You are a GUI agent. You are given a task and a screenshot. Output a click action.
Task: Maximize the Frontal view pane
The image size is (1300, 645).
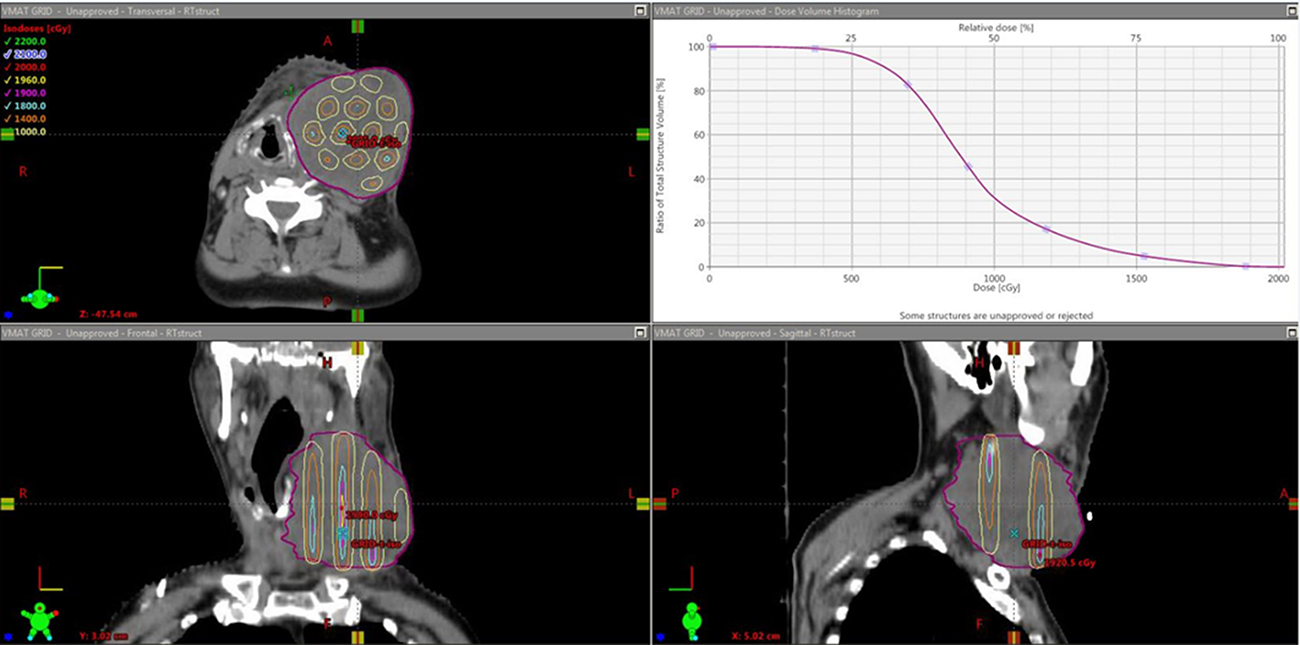(x=641, y=332)
